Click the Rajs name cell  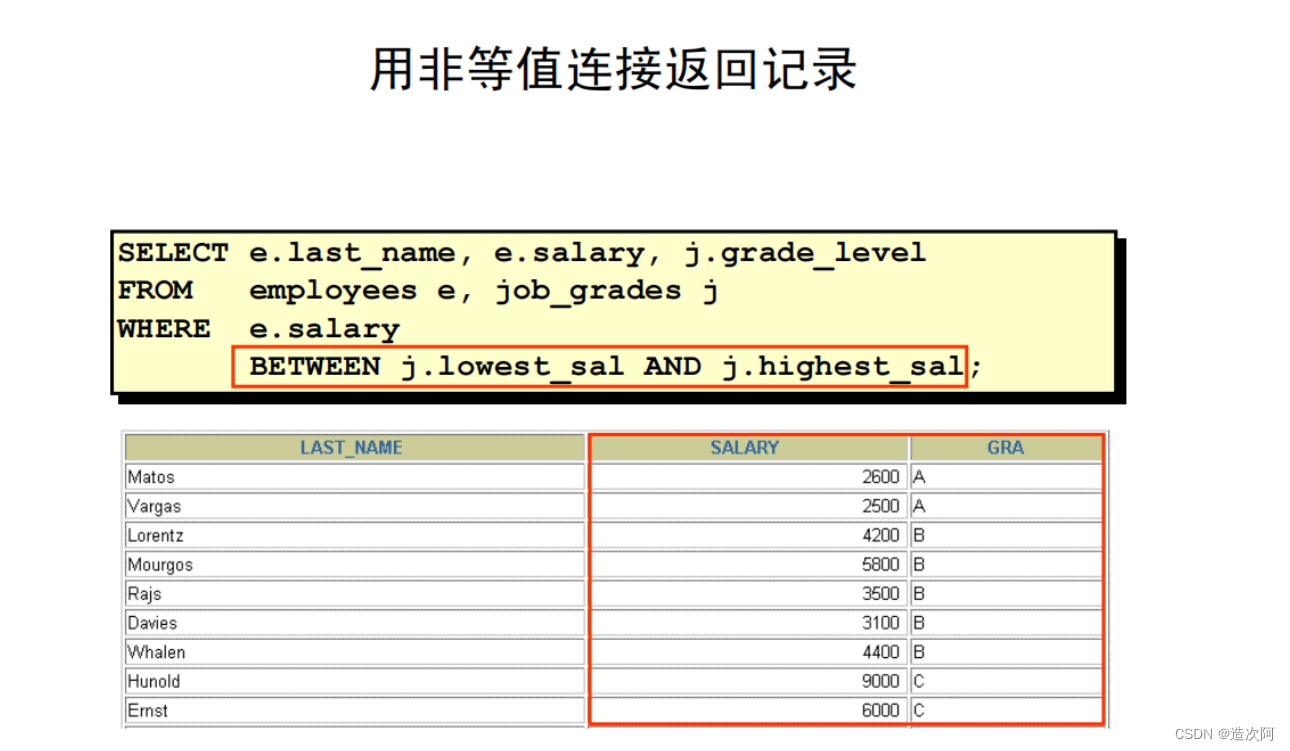pyautogui.click(x=355, y=593)
